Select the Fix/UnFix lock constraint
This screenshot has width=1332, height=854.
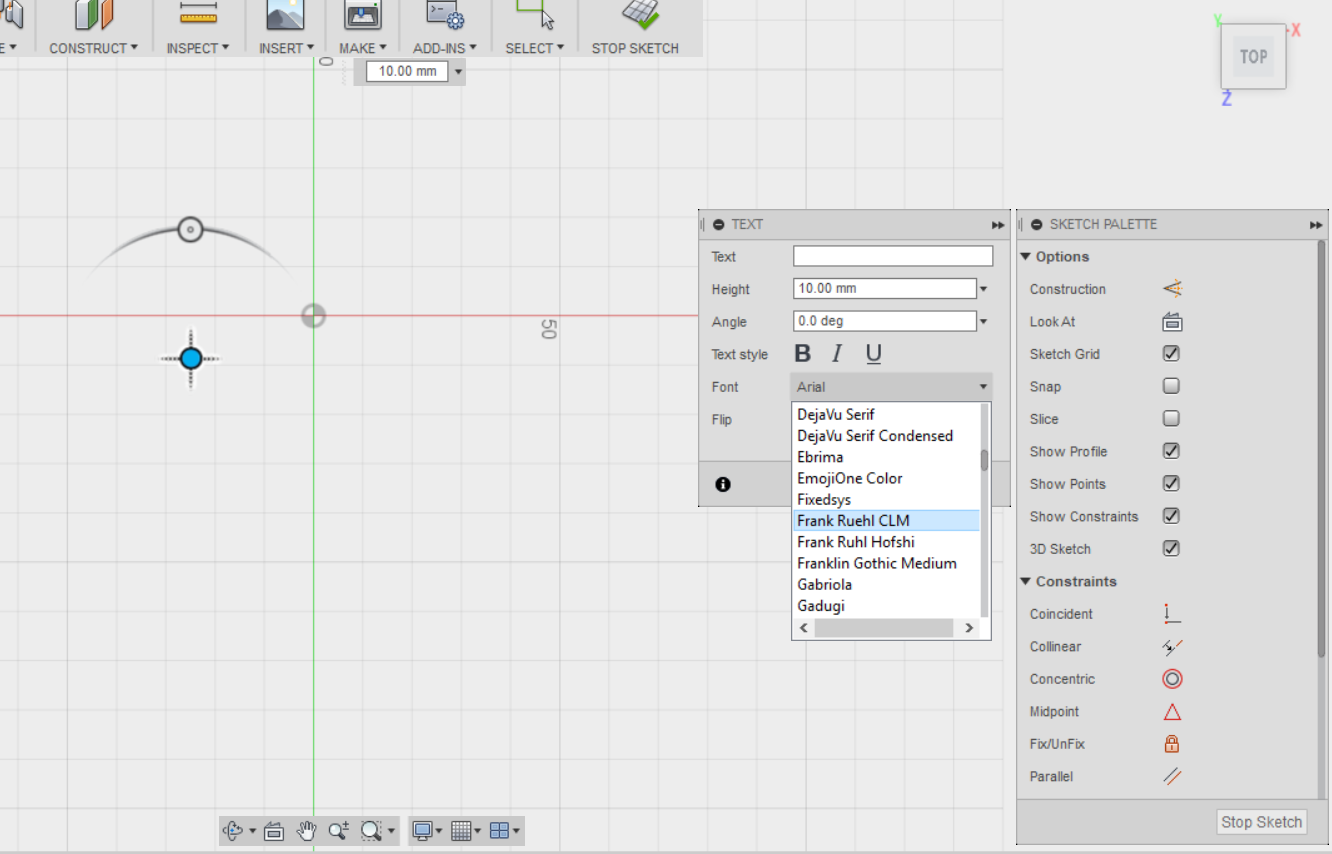point(1172,744)
